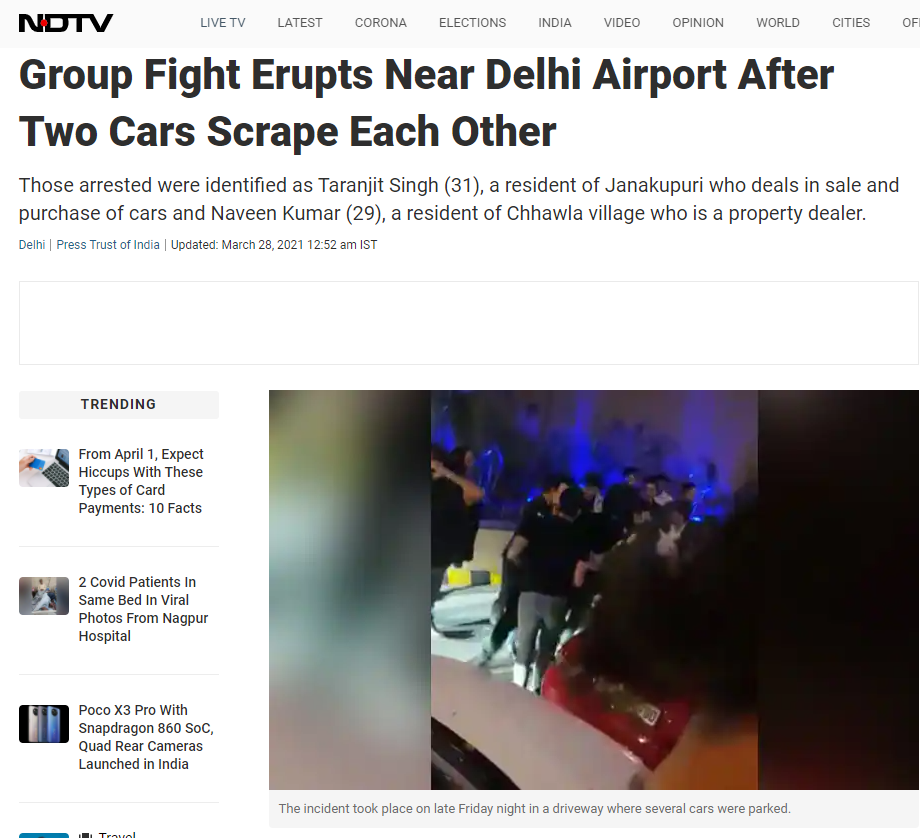Open the CORONA section
This screenshot has height=838, width=920.
[x=380, y=23]
